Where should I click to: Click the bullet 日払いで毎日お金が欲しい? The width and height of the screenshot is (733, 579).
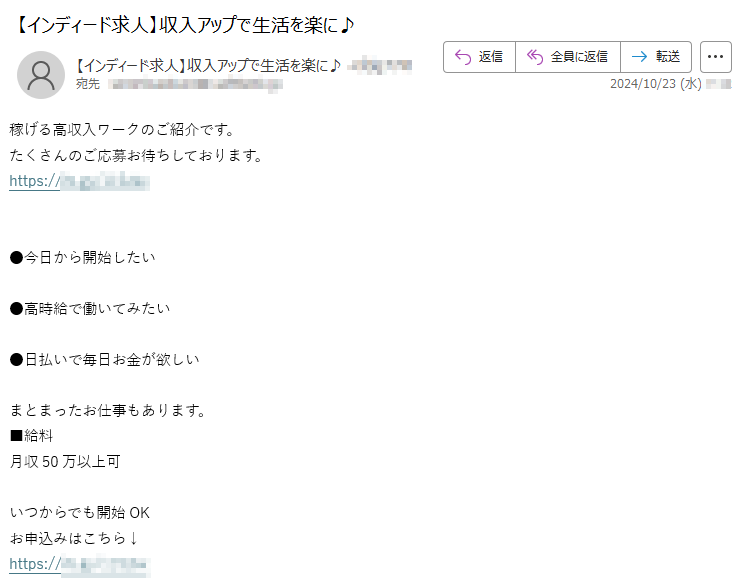click(x=105, y=359)
